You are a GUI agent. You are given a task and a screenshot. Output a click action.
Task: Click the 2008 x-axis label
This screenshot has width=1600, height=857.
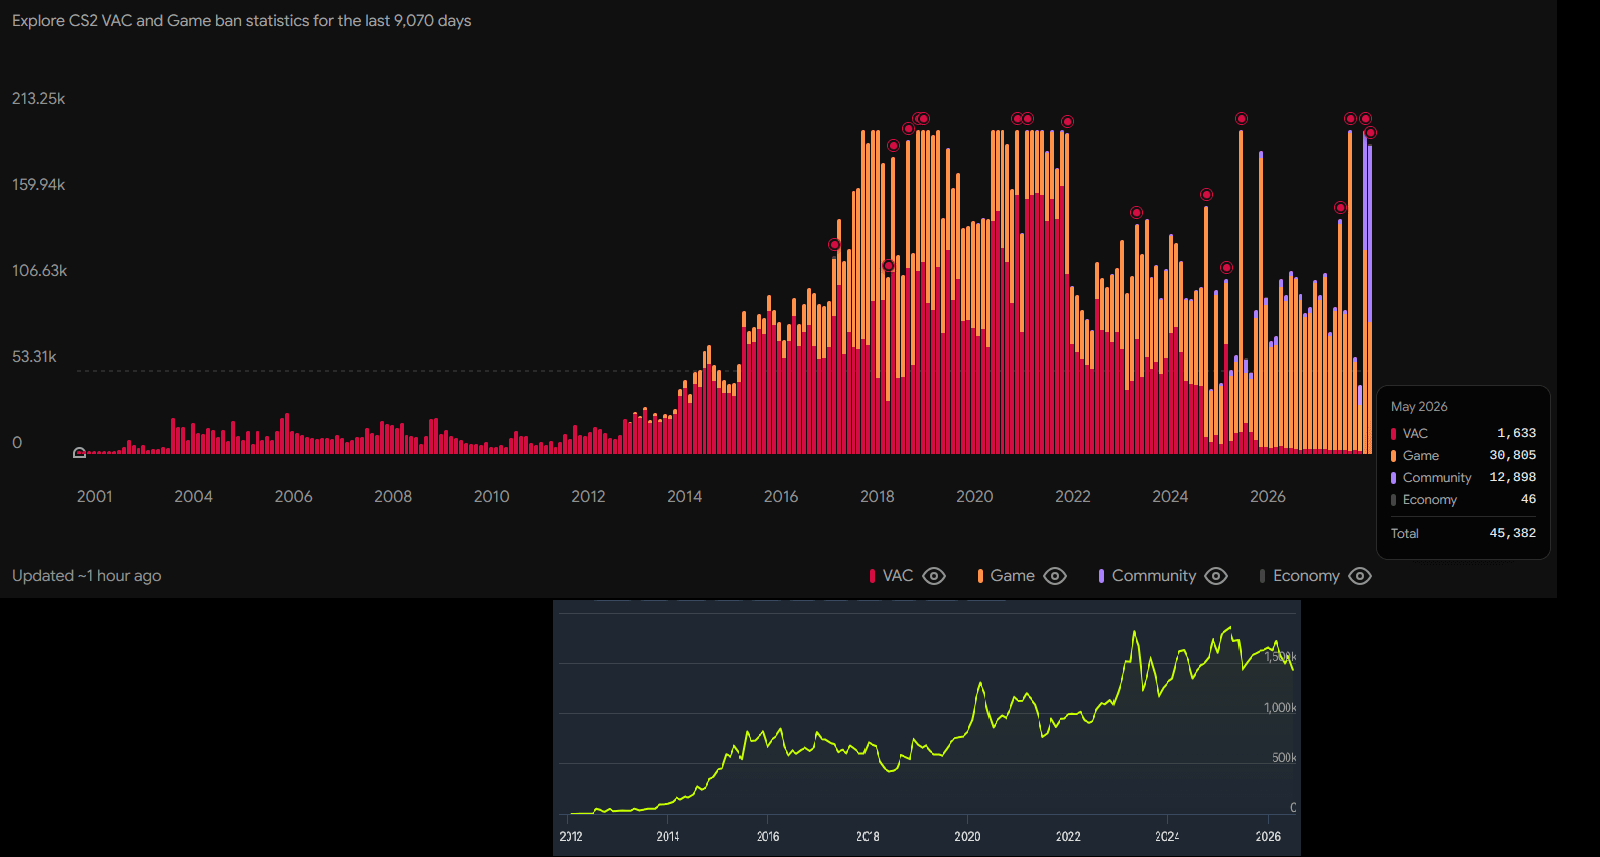[393, 497]
